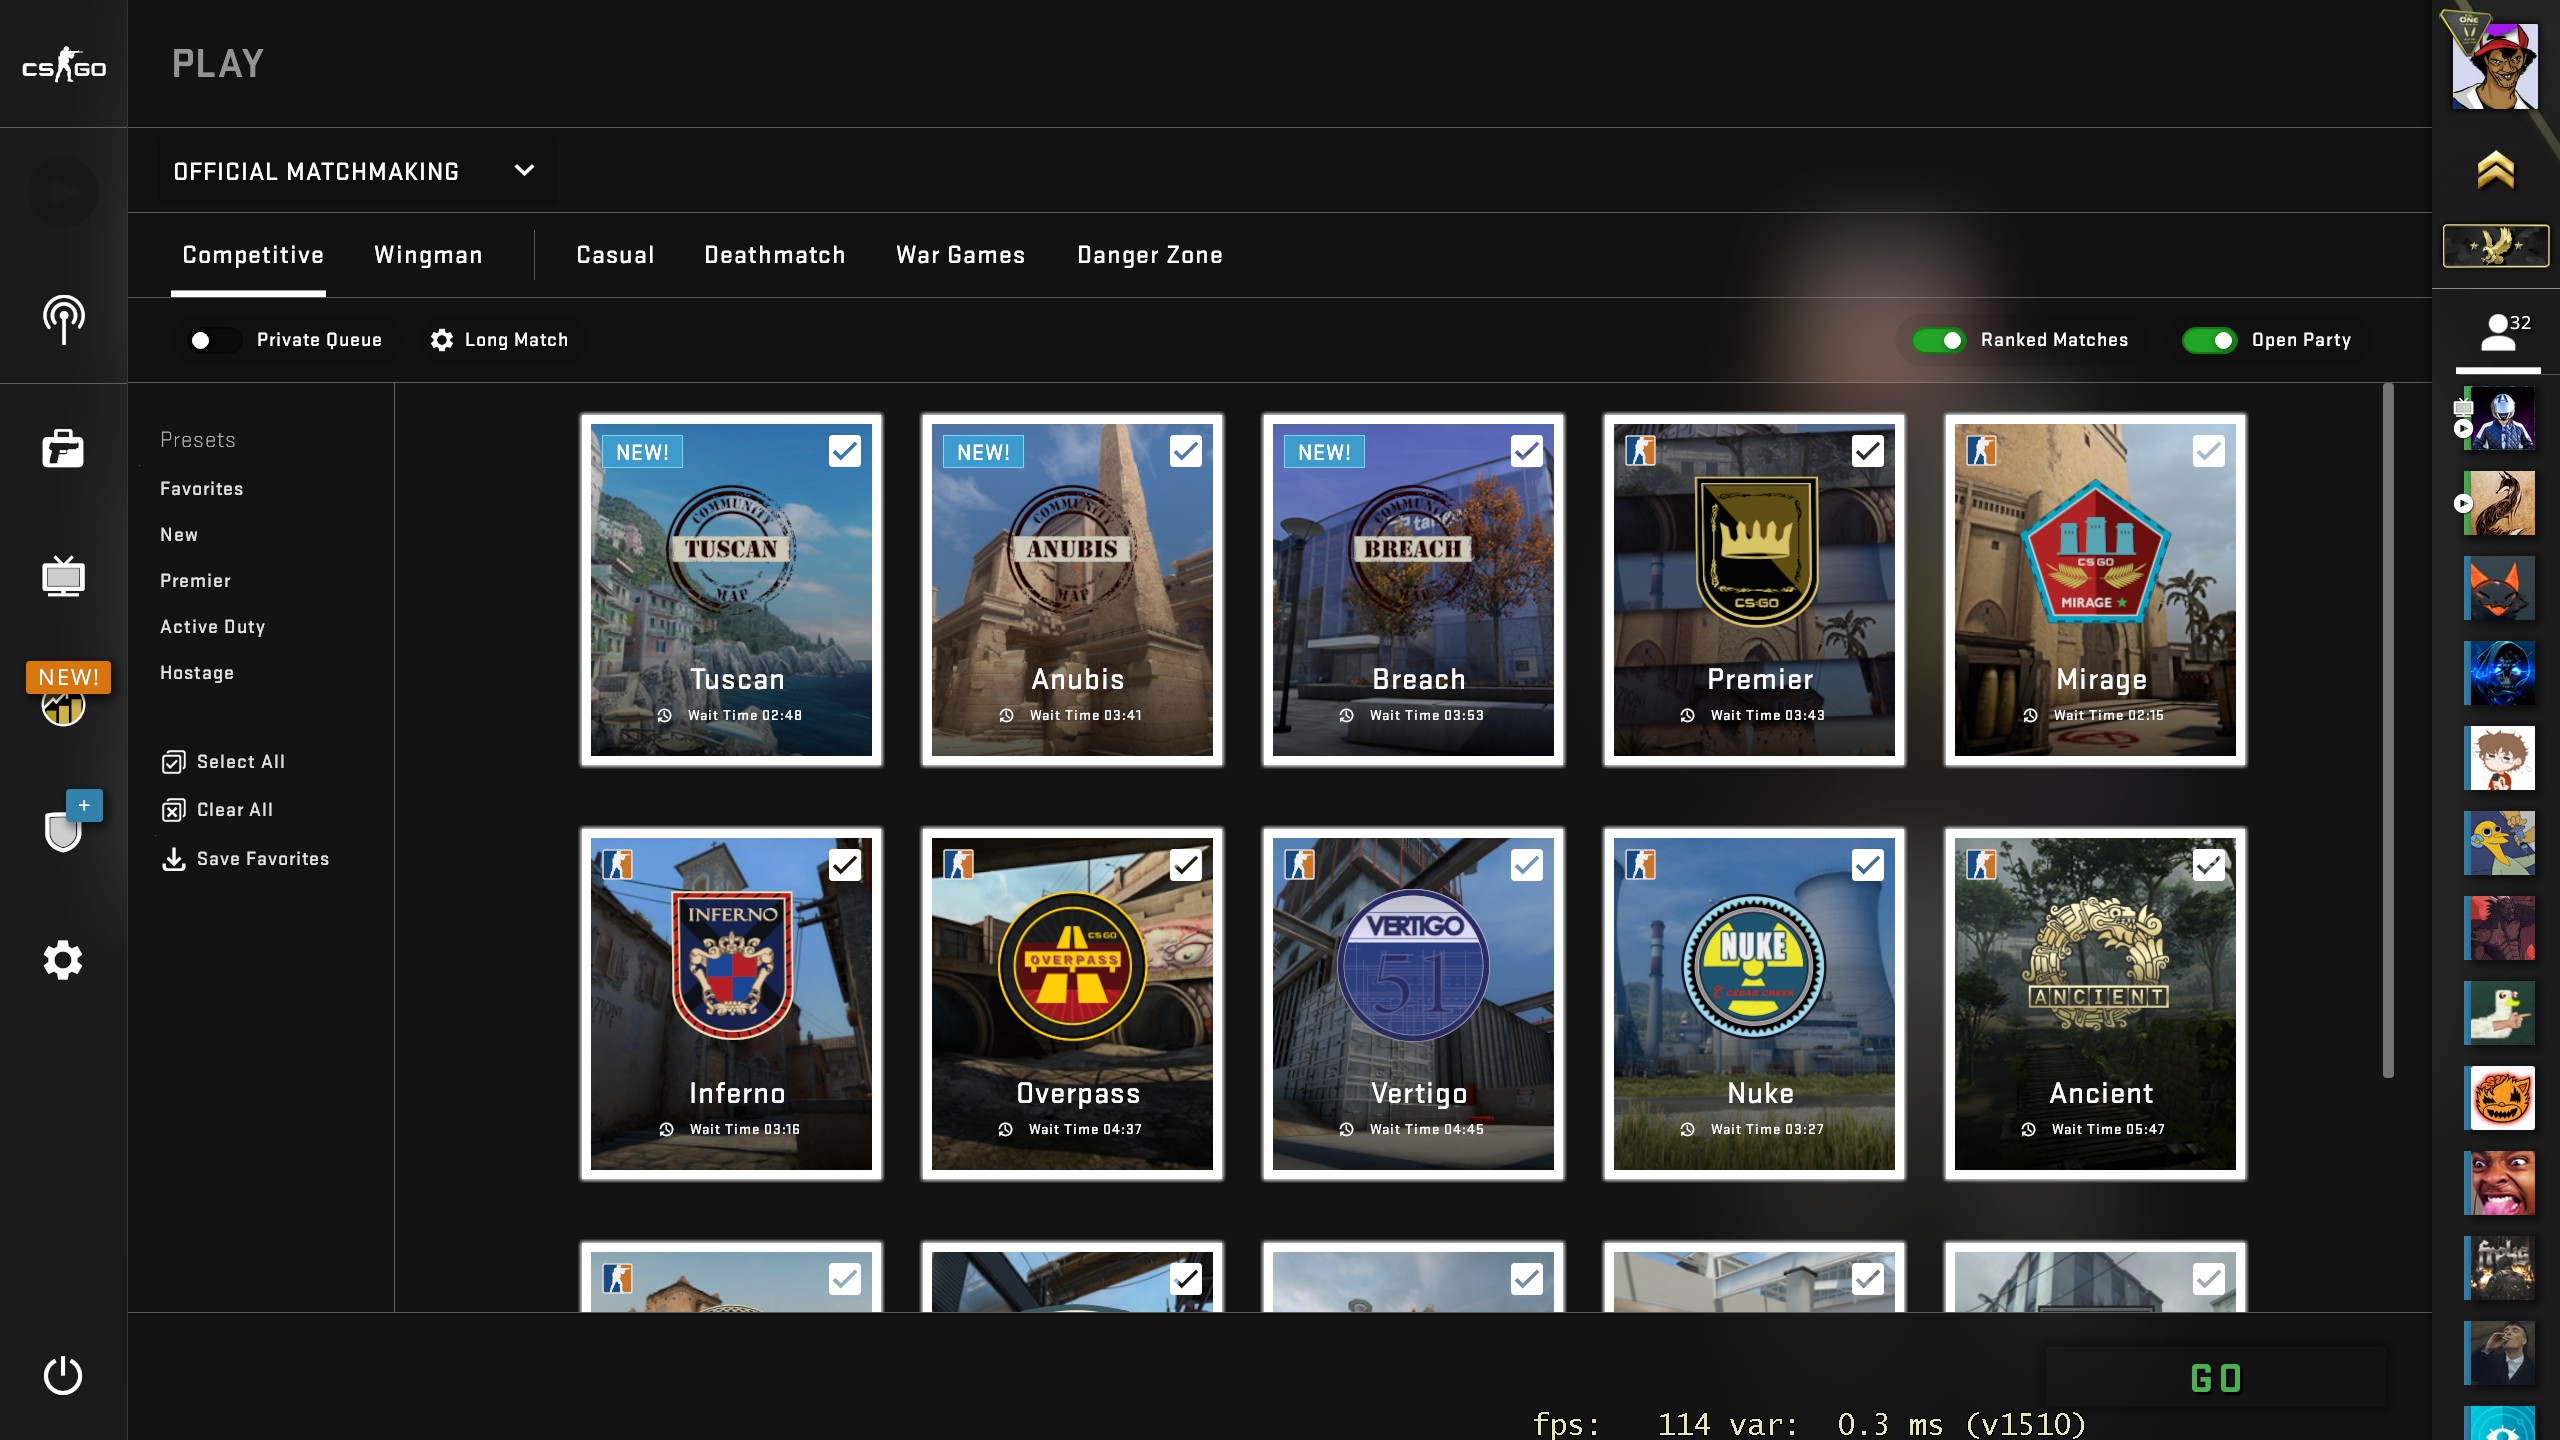Toggle the Private Queue switch
The width and height of the screenshot is (2560, 1440).
pos(213,340)
